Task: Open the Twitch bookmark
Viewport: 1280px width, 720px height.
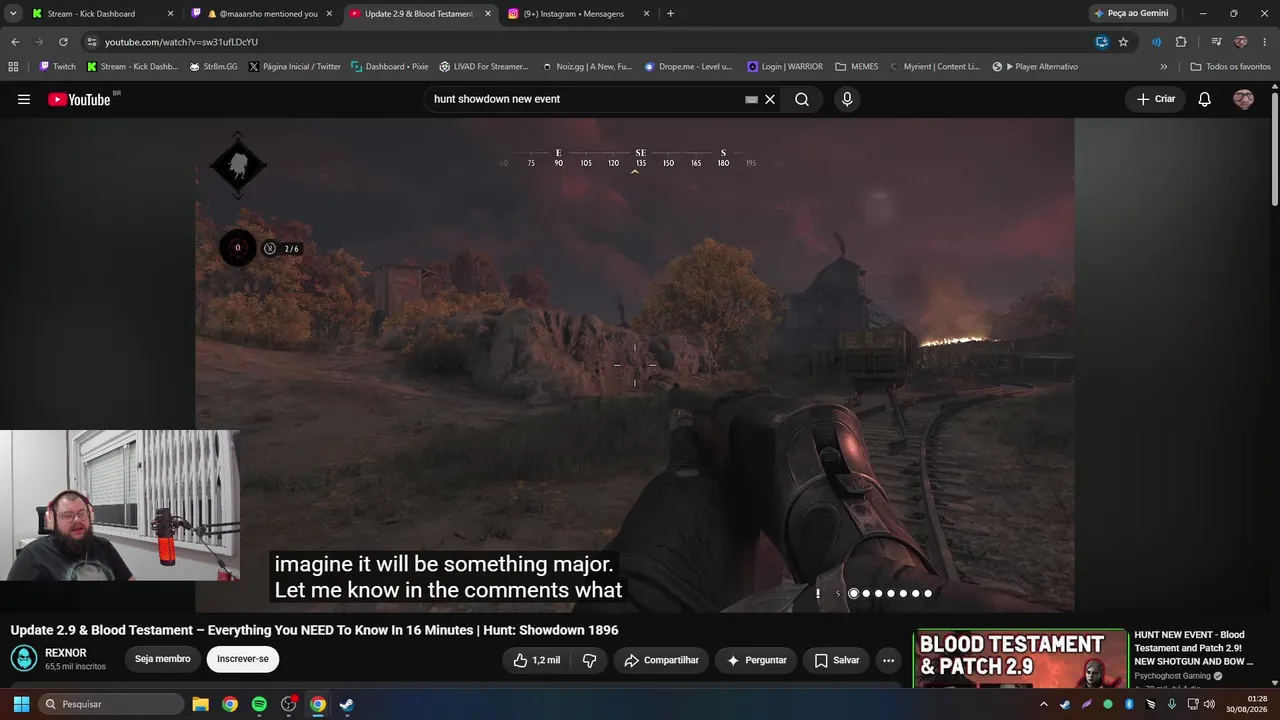Action: (57, 67)
